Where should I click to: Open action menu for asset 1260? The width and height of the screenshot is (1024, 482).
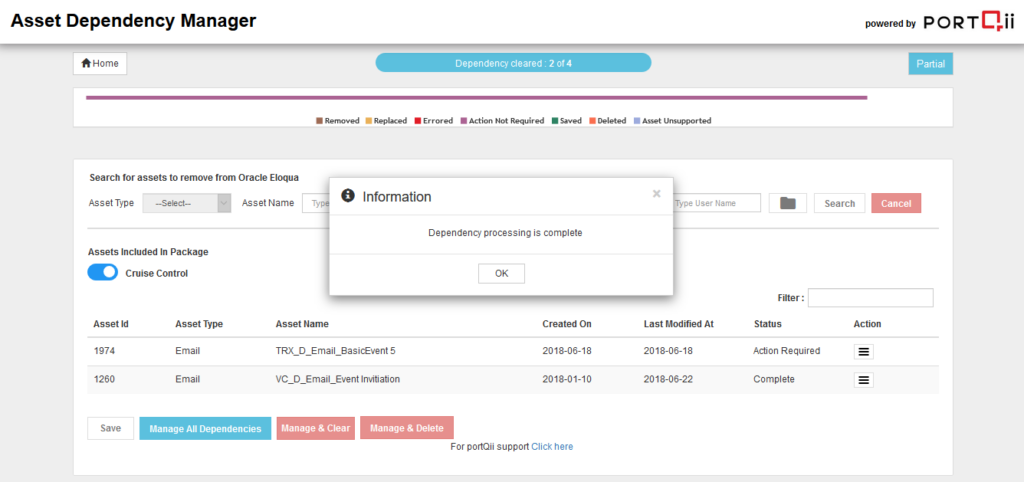[x=865, y=380]
